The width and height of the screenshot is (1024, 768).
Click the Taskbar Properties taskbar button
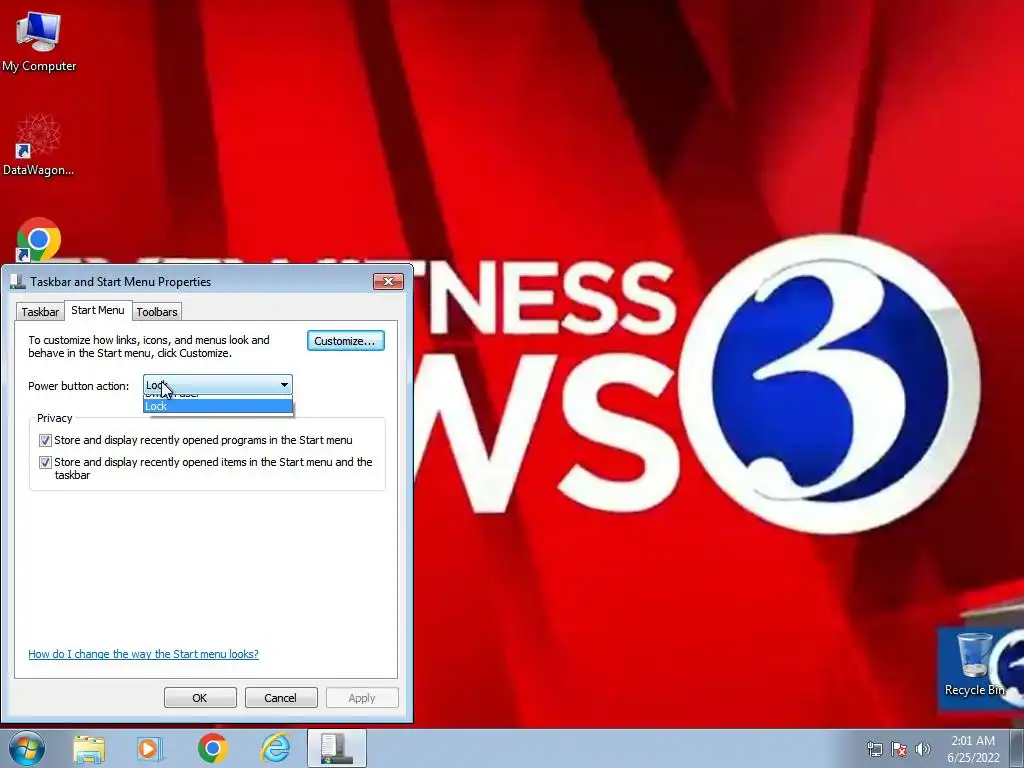pyautogui.click(x=336, y=748)
